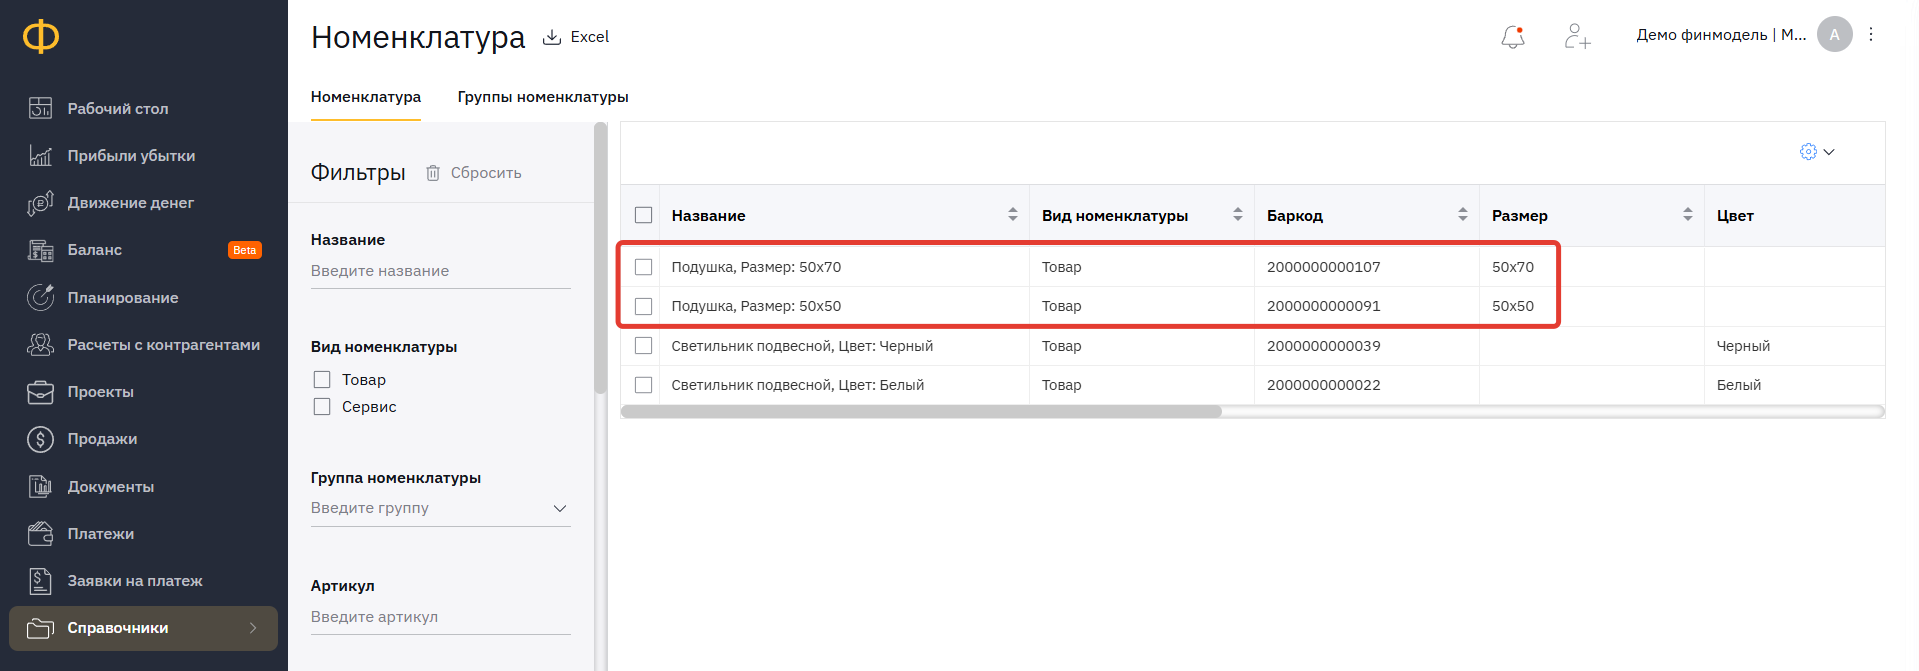The width and height of the screenshot is (1919, 671).
Task: Open Расчеты с контрагентами section
Action: click(163, 344)
